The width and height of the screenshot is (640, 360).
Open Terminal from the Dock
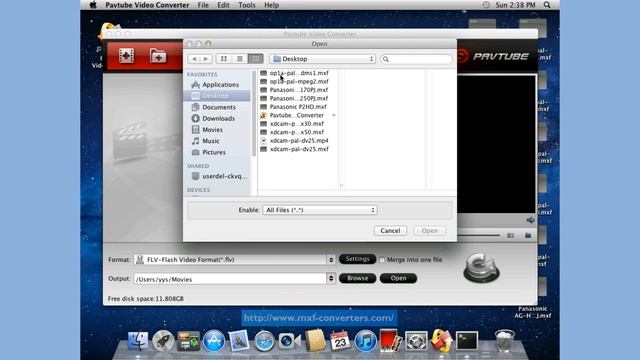467,341
